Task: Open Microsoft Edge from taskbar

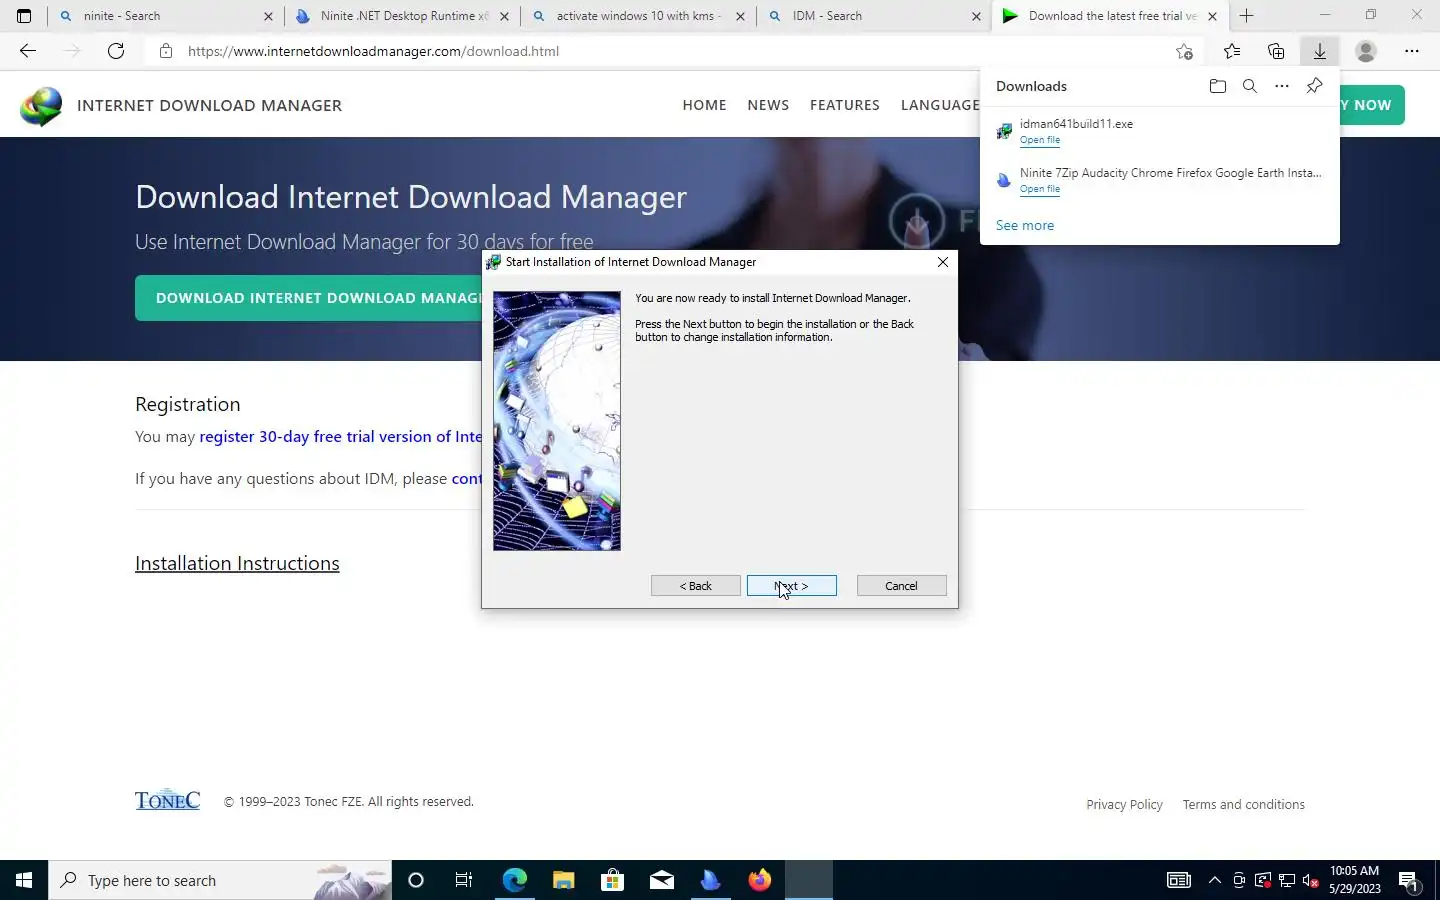Action: [514, 880]
